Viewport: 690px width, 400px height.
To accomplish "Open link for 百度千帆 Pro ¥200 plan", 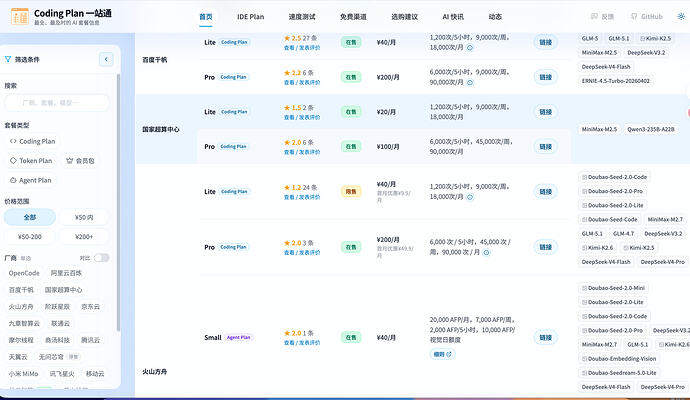I will point(545,77).
